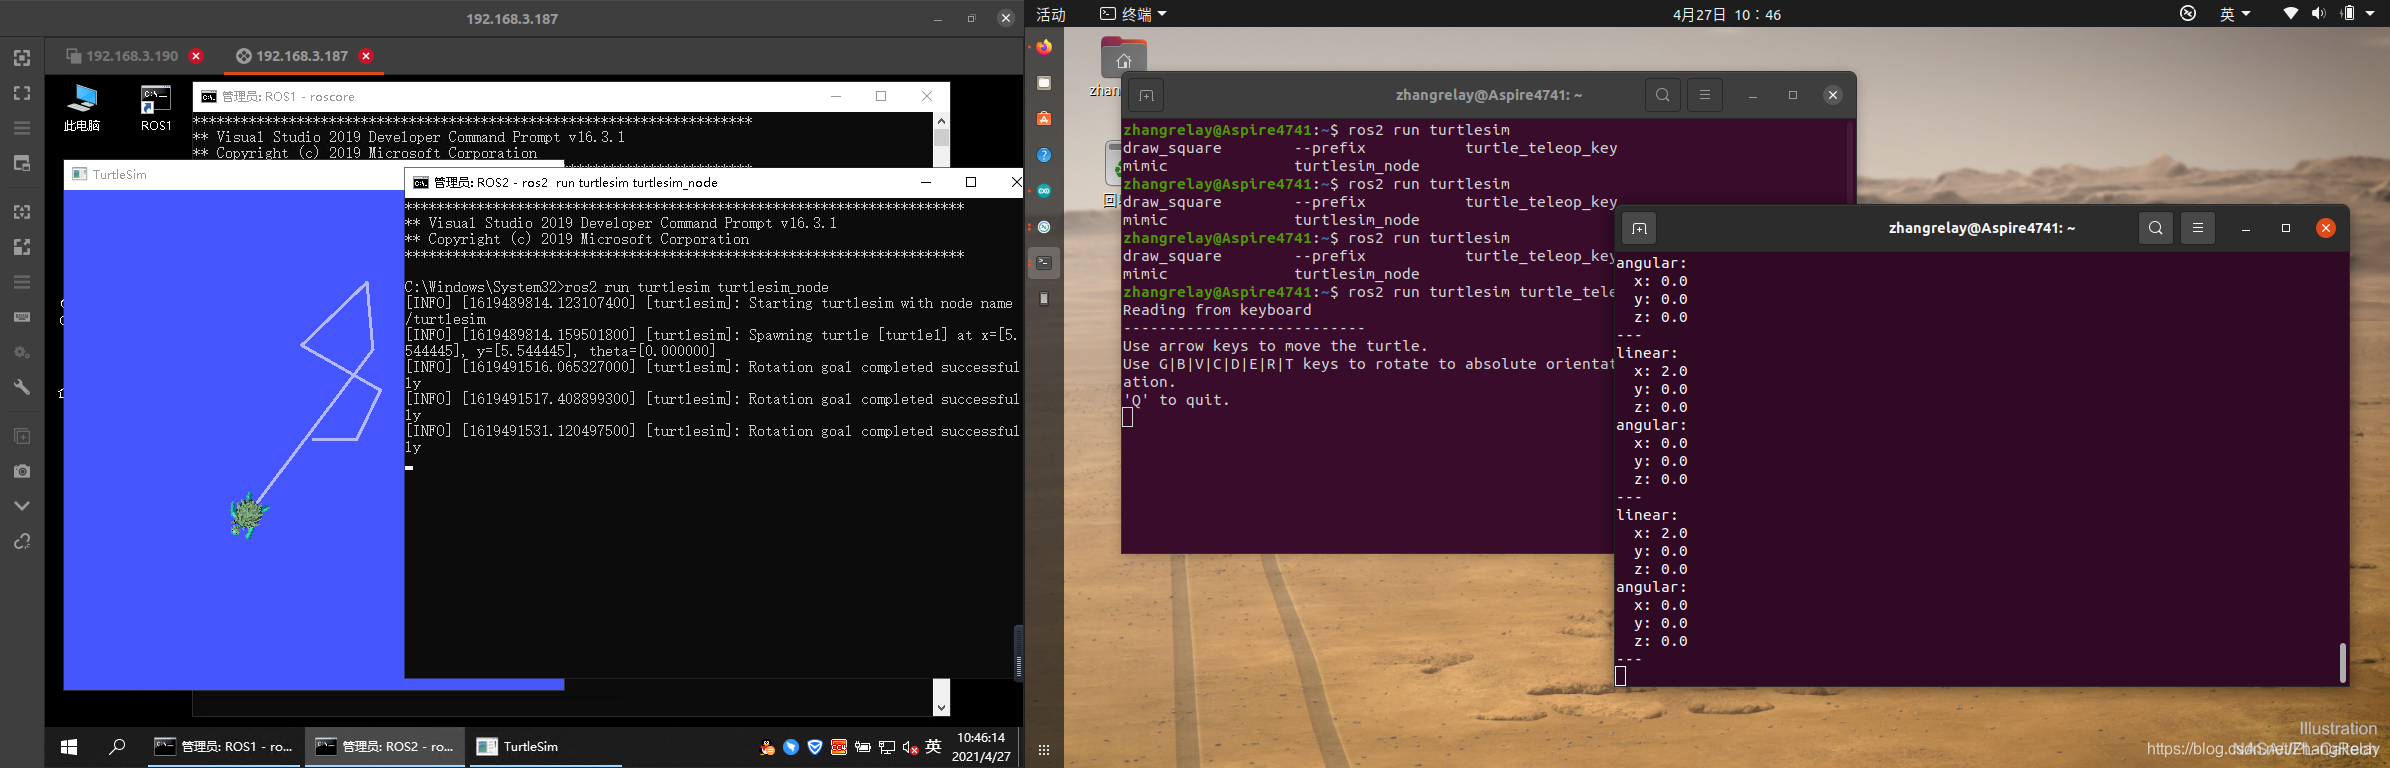Open the Windows clock showing 10:46:14
This screenshot has width=2390, height=768.
coord(981,747)
